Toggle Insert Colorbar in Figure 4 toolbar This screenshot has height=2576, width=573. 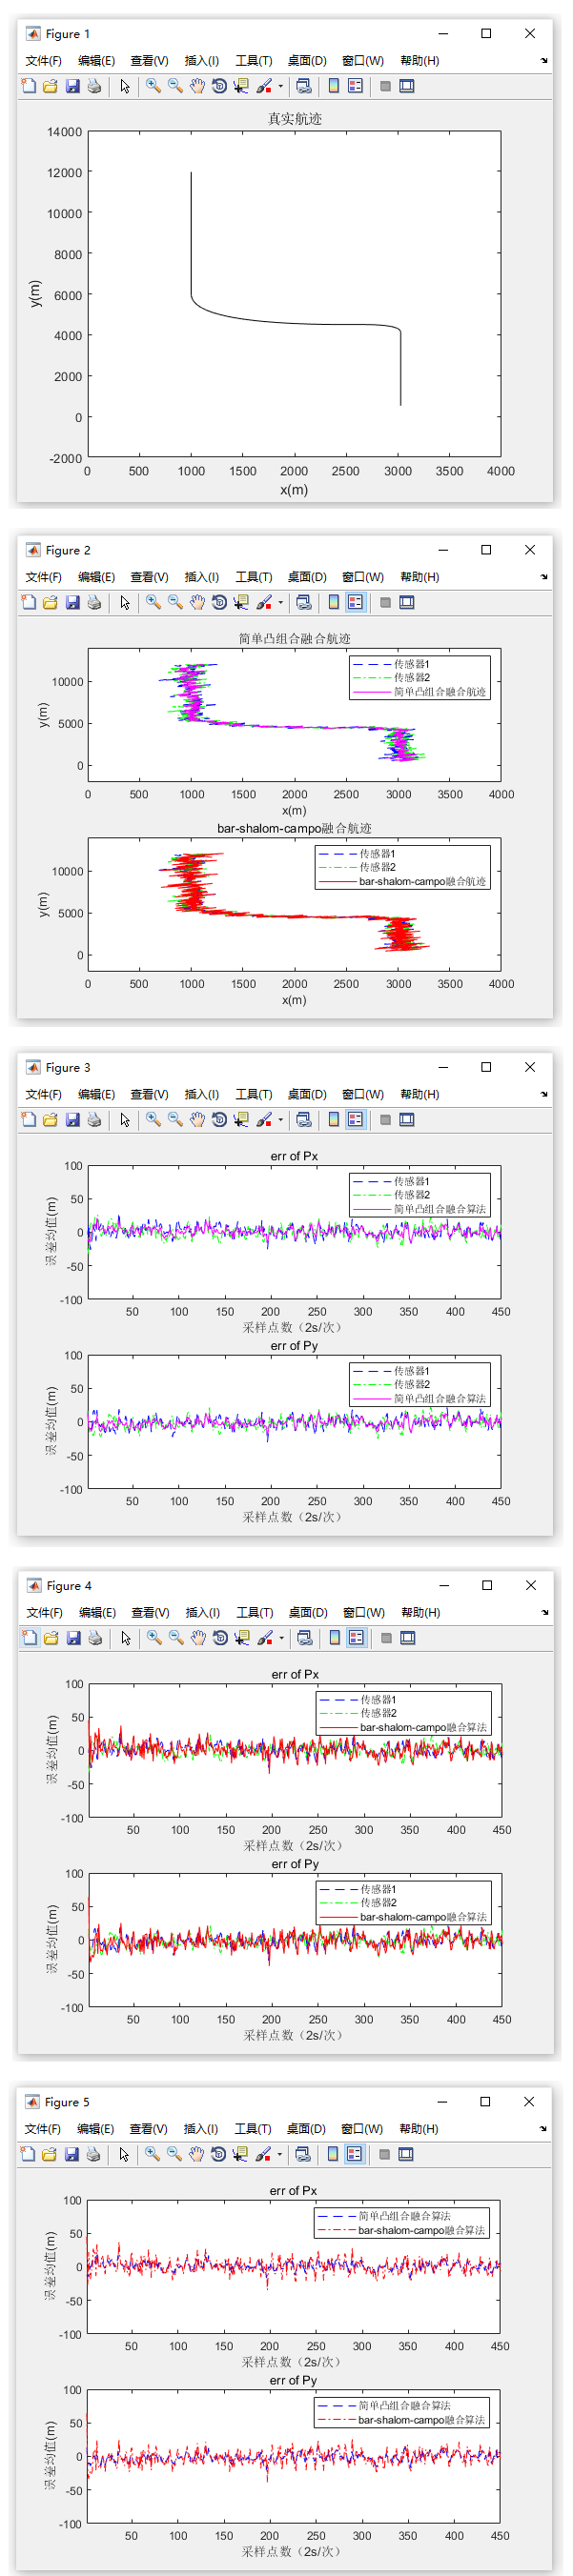coord(334,1638)
